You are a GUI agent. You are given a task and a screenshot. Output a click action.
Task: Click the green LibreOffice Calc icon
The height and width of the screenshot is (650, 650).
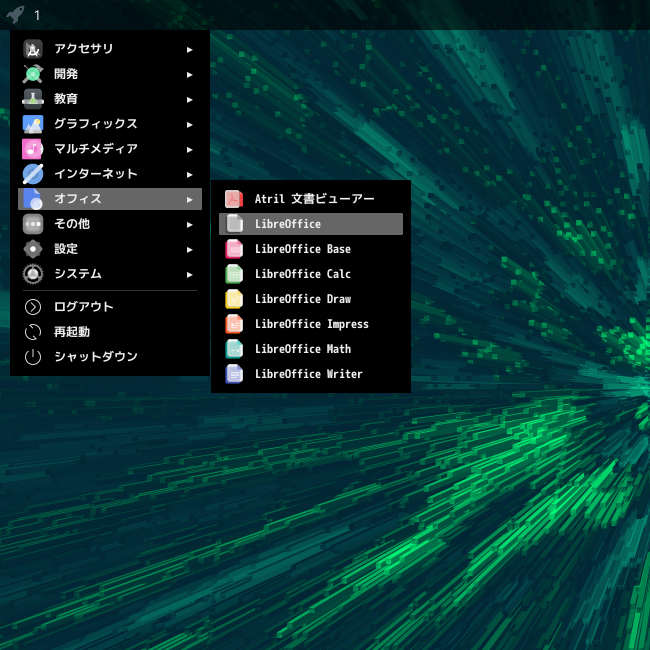[234, 274]
